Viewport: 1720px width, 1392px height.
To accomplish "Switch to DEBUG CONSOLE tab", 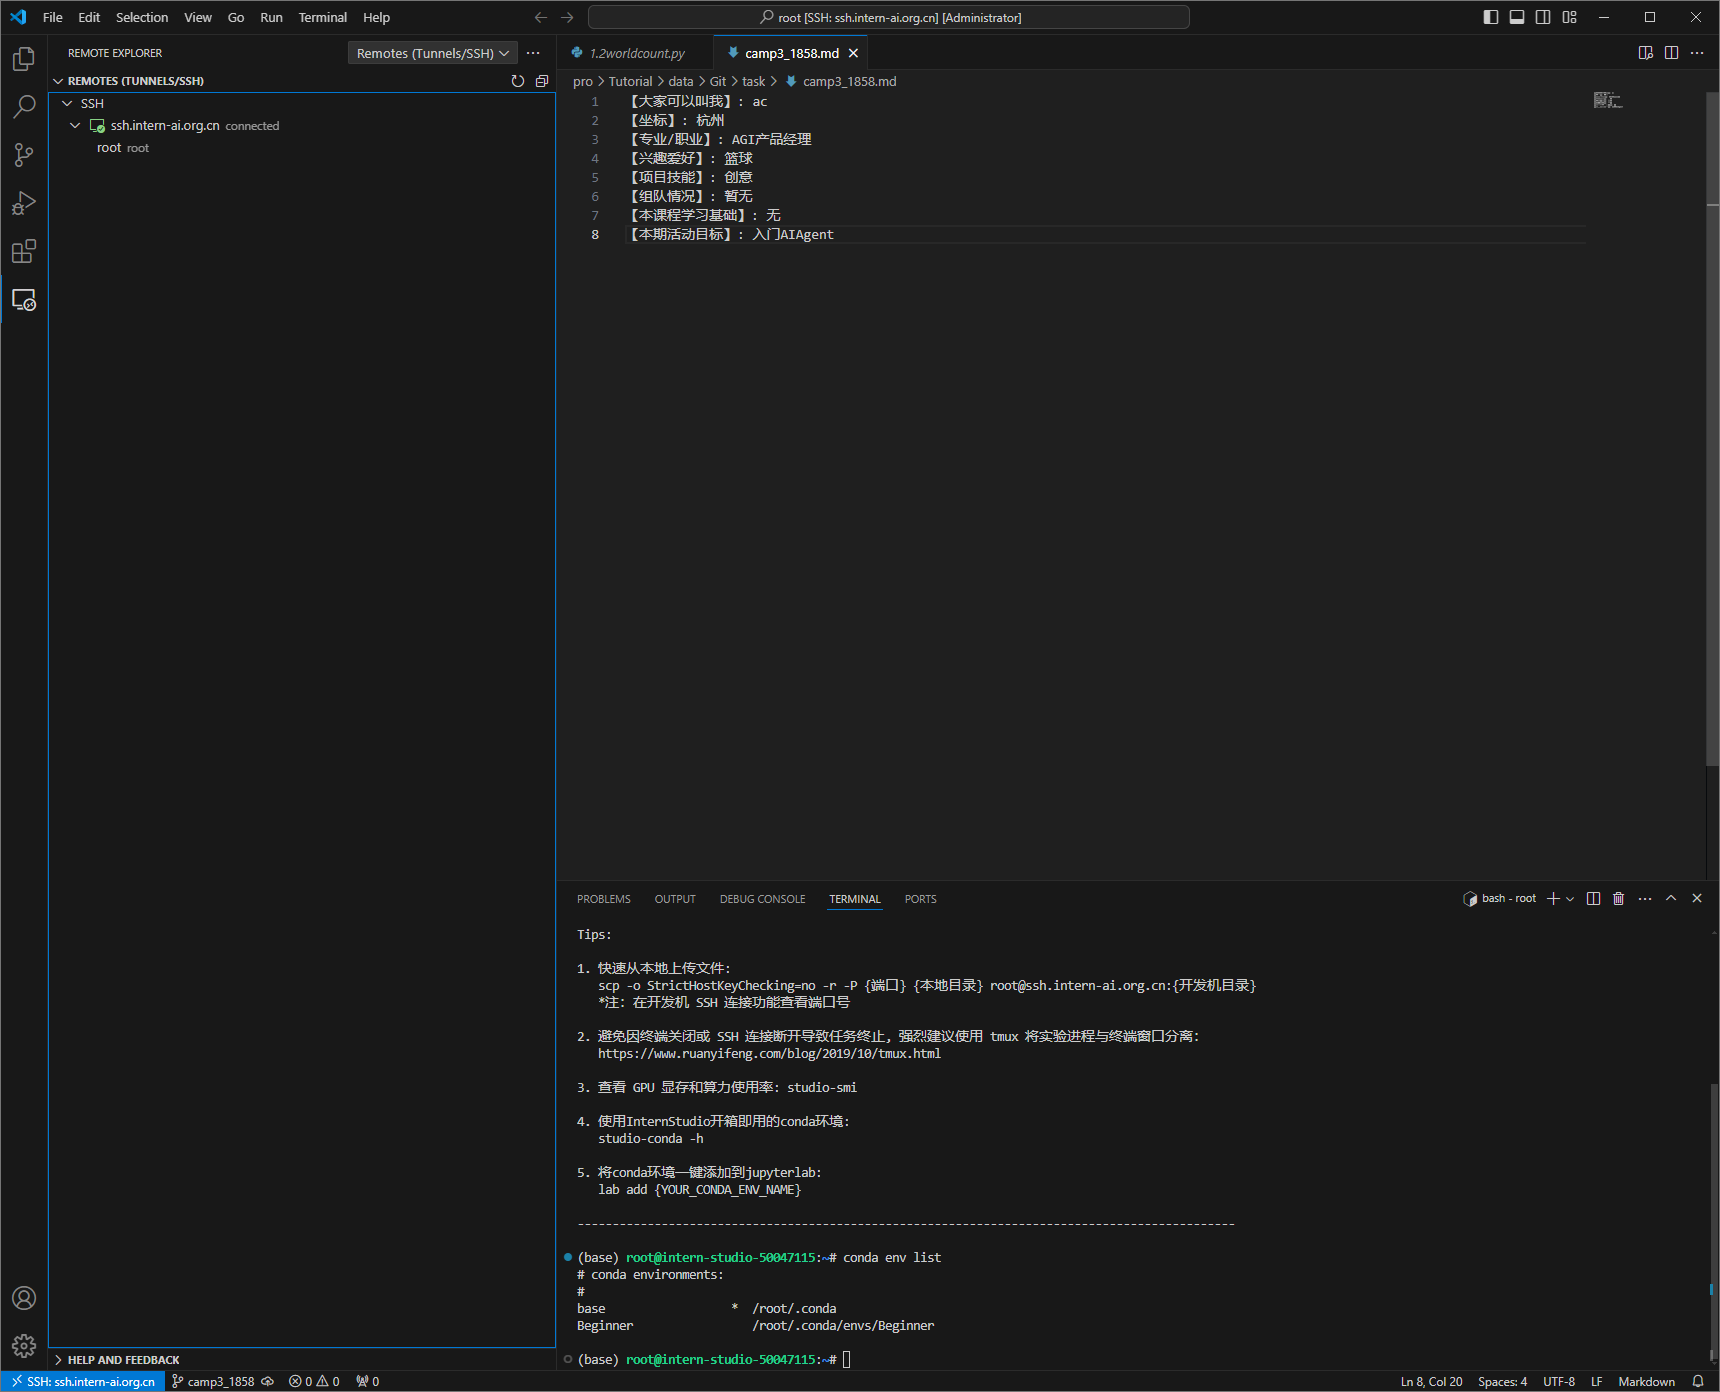I will pos(763,899).
